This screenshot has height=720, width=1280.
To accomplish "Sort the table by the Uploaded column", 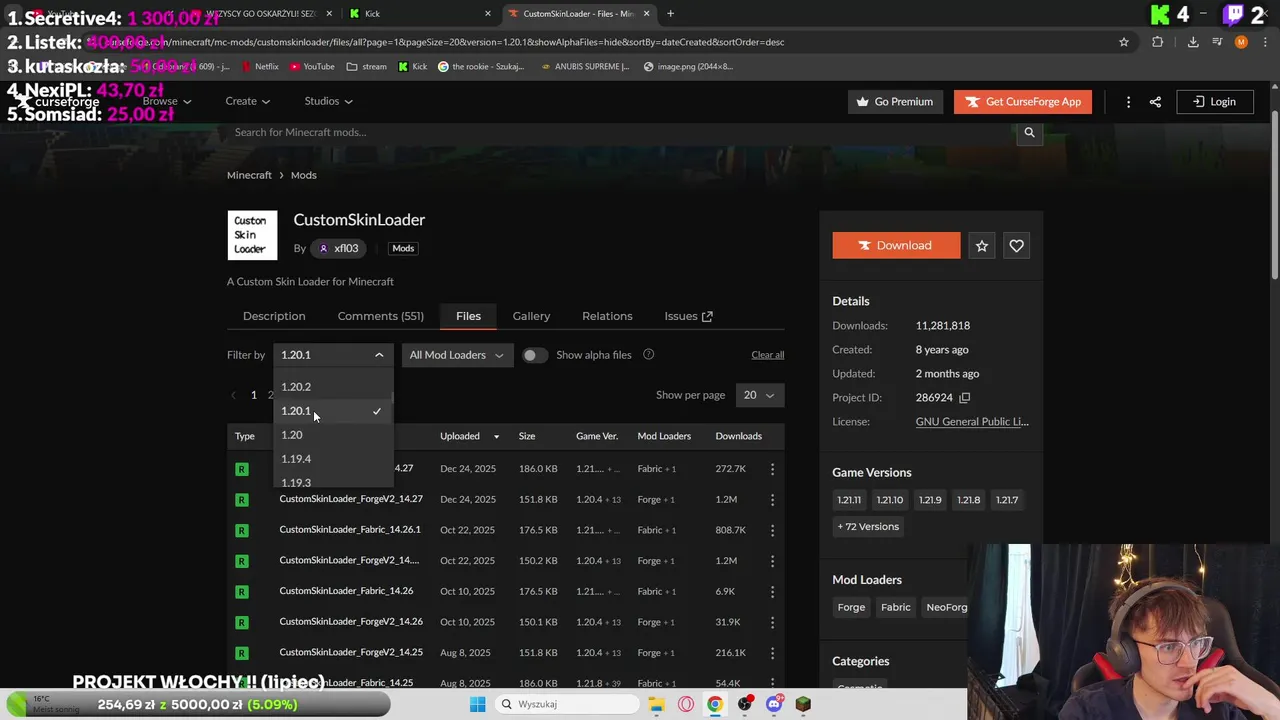I will [x=470, y=436].
